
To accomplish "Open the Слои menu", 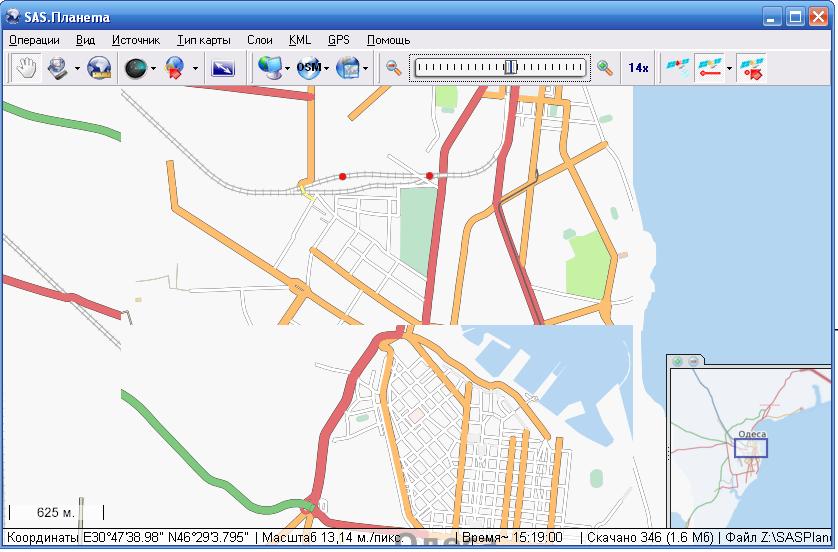I will 259,40.
